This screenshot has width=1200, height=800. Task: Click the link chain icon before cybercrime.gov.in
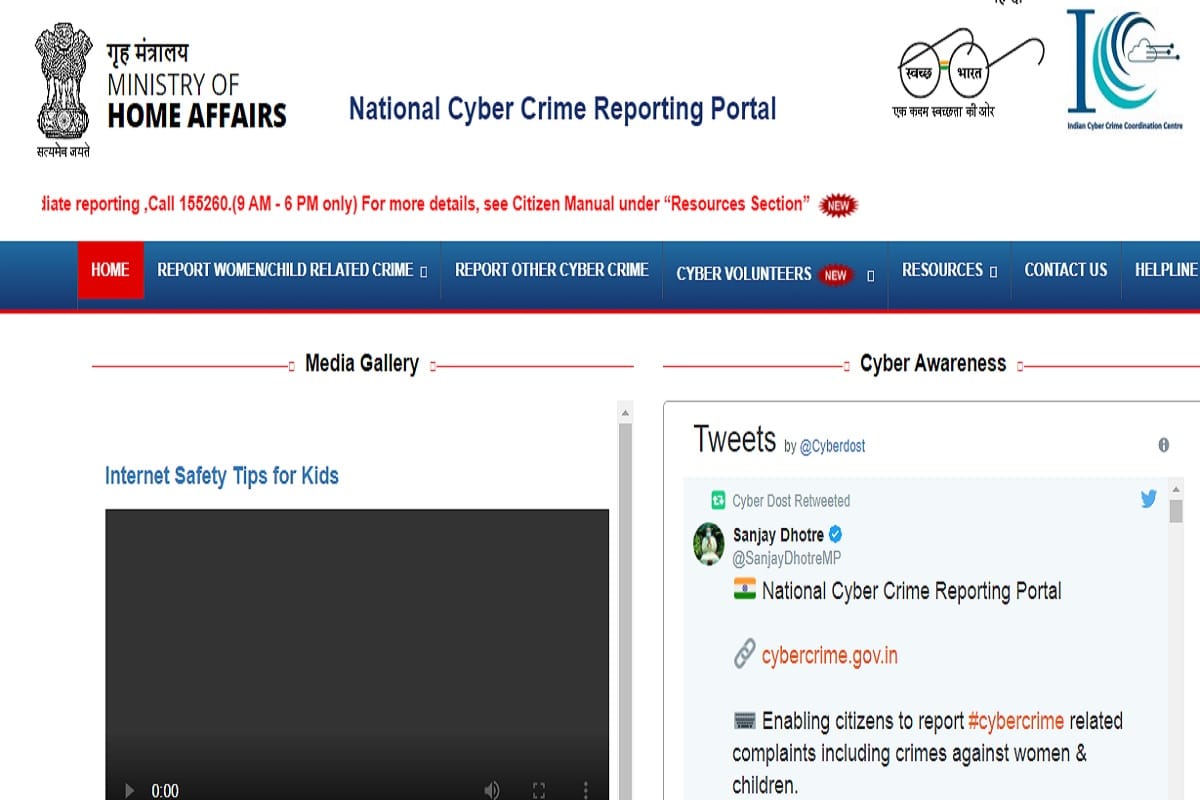(744, 655)
